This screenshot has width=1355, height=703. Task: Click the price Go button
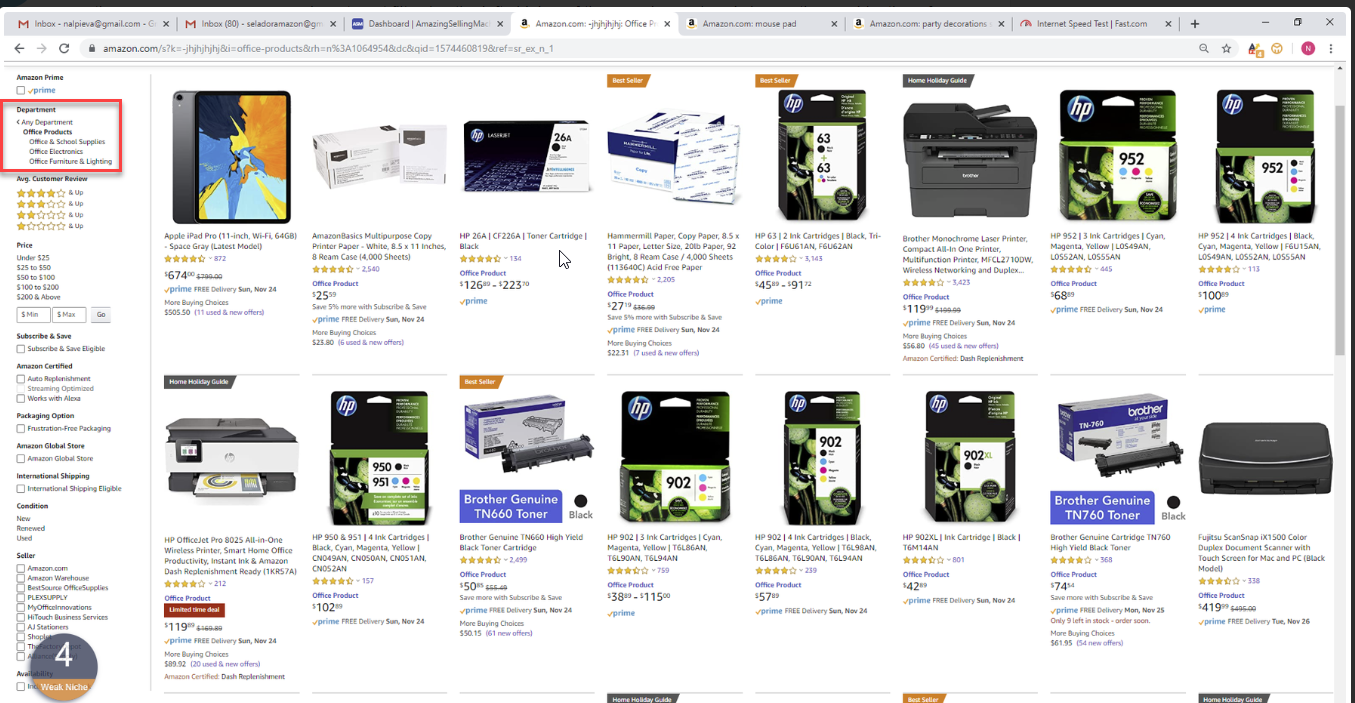pyautogui.click(x=101, y=314)
